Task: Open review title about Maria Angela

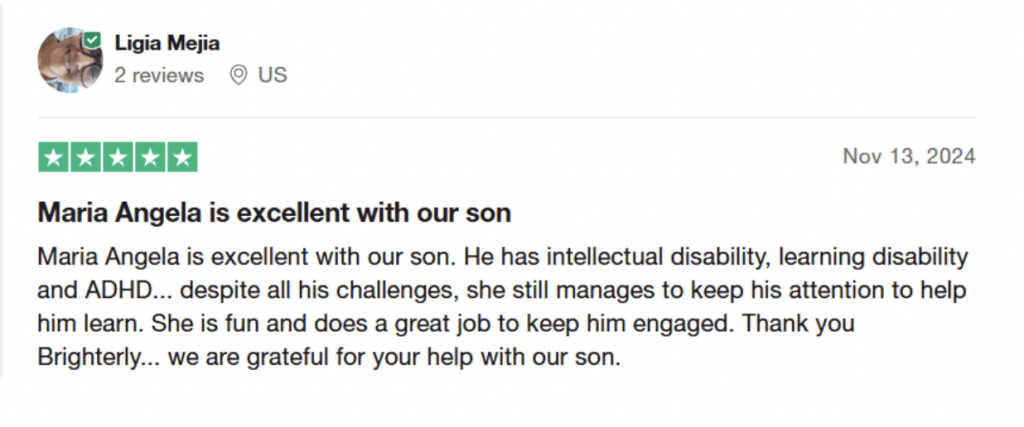Action: (274, 212)
